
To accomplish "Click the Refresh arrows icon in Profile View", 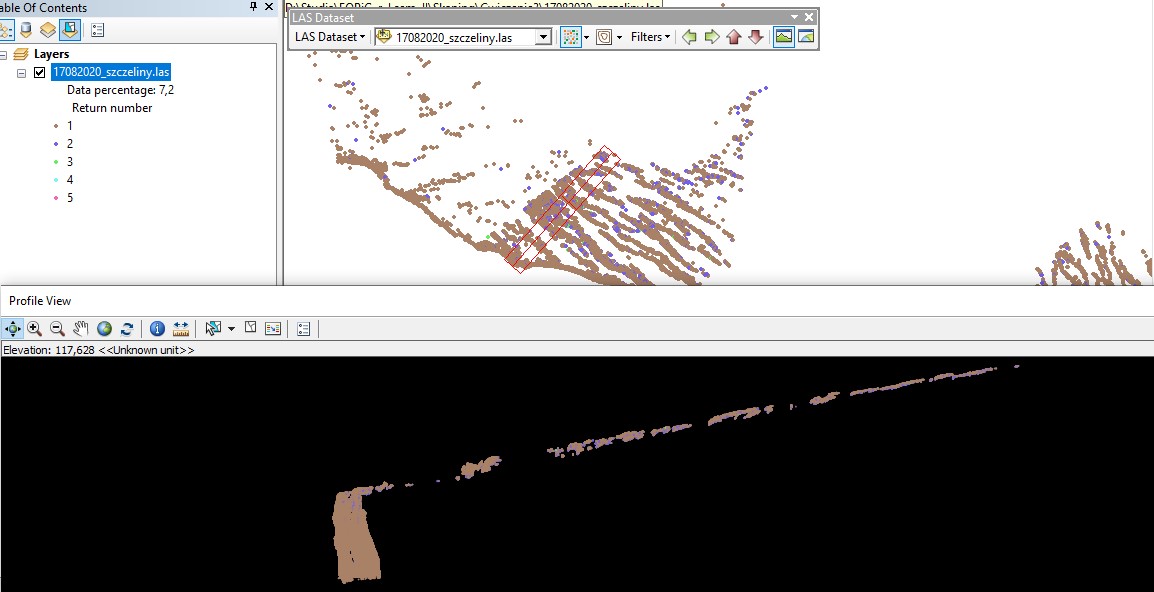I will (x=127, y=328).
